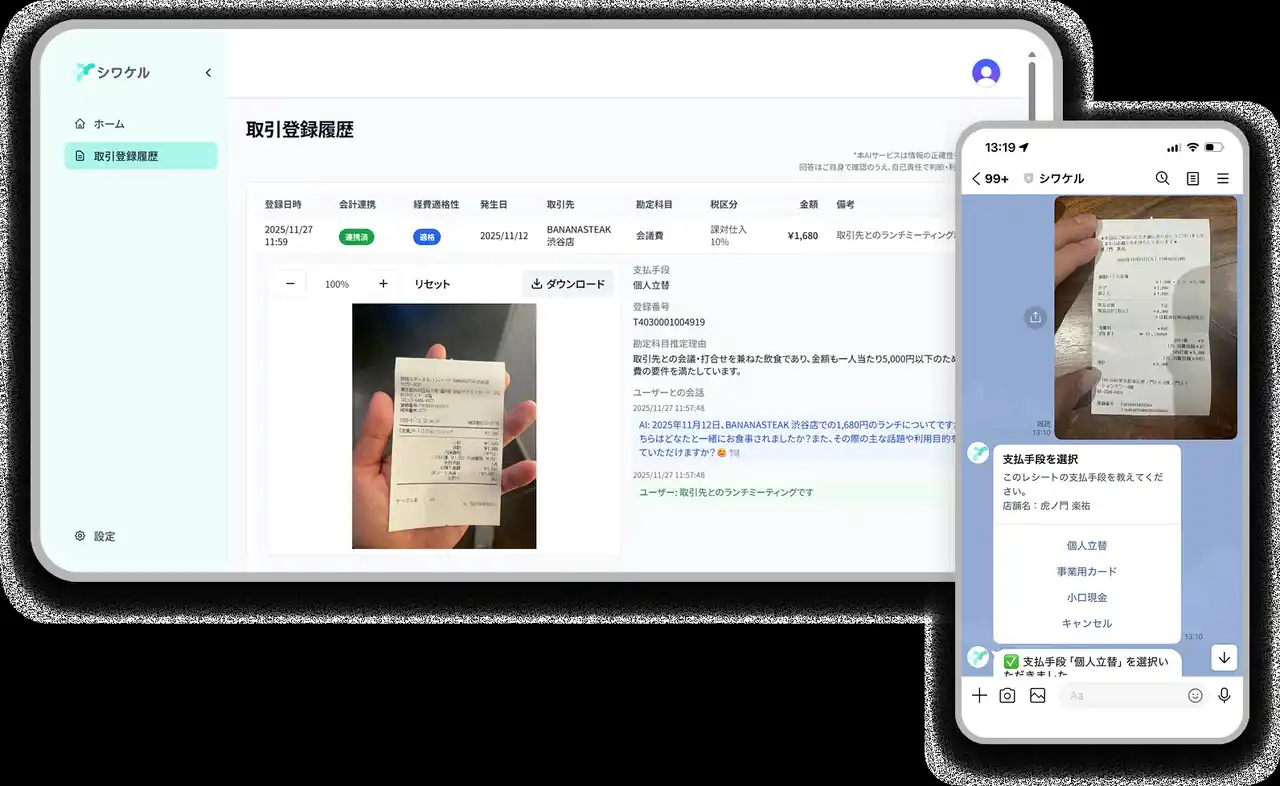1280x786 pixels.
Task: Collapse the sidebar with the chevron arrow
Action: tap(208, 73)
